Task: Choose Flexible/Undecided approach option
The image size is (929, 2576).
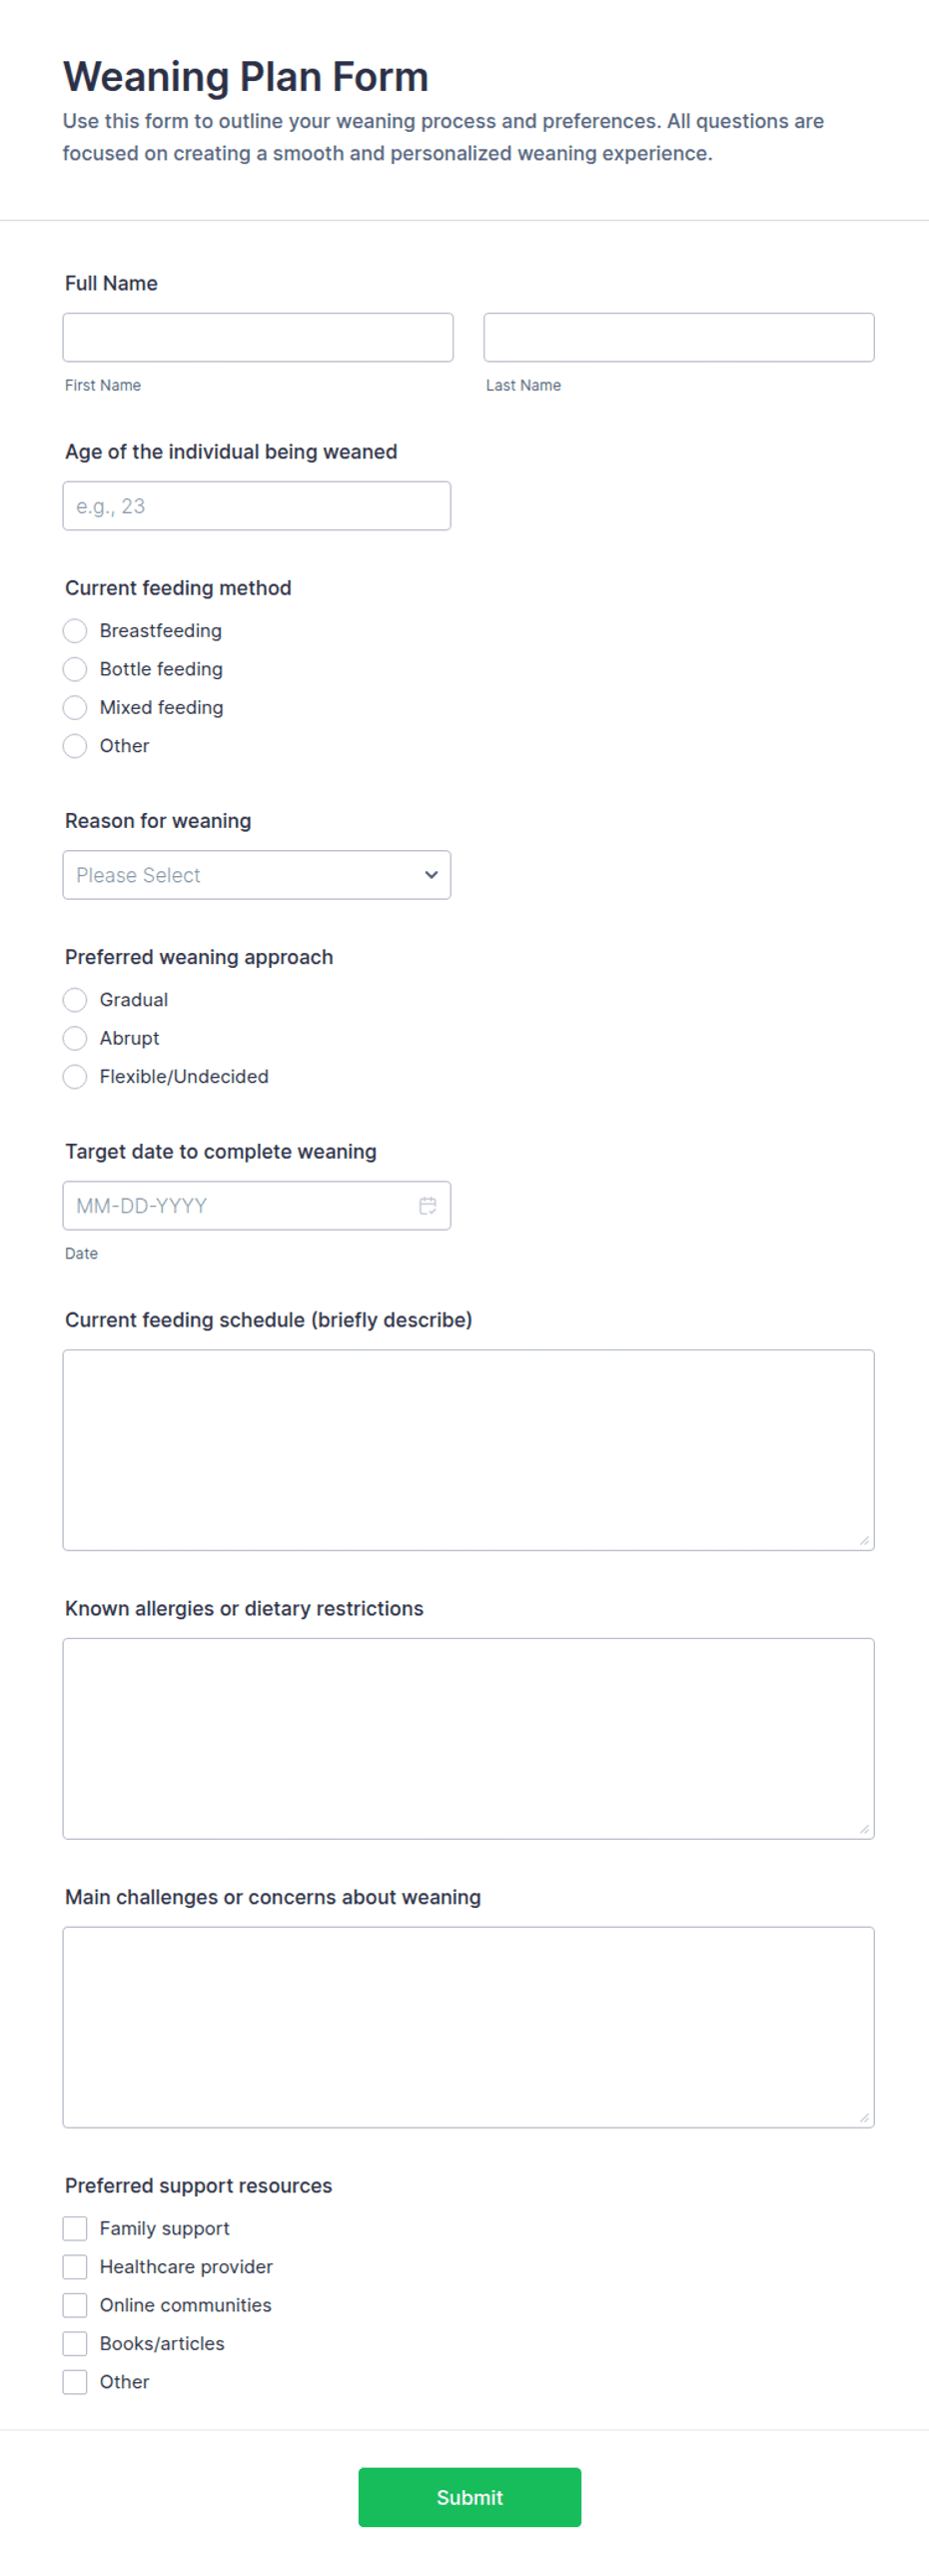Action: 75,1077
